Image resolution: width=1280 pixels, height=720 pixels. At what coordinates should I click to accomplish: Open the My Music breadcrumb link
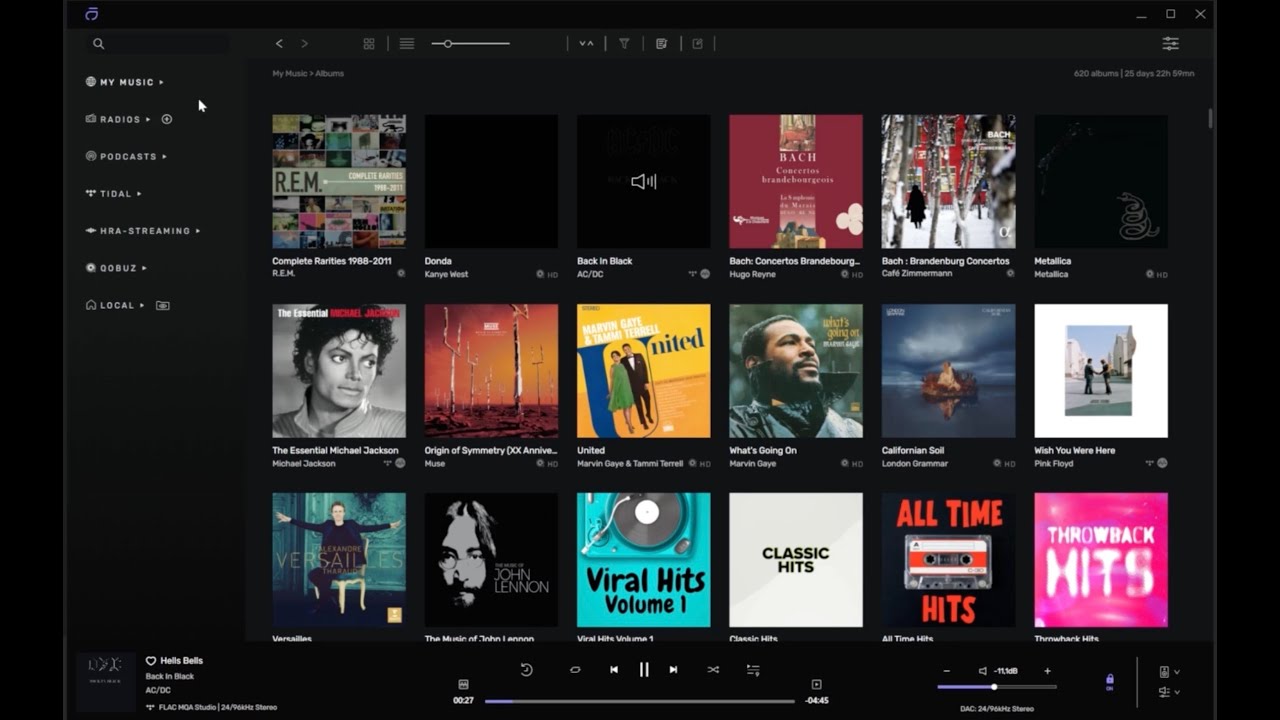tap(290, 74)
